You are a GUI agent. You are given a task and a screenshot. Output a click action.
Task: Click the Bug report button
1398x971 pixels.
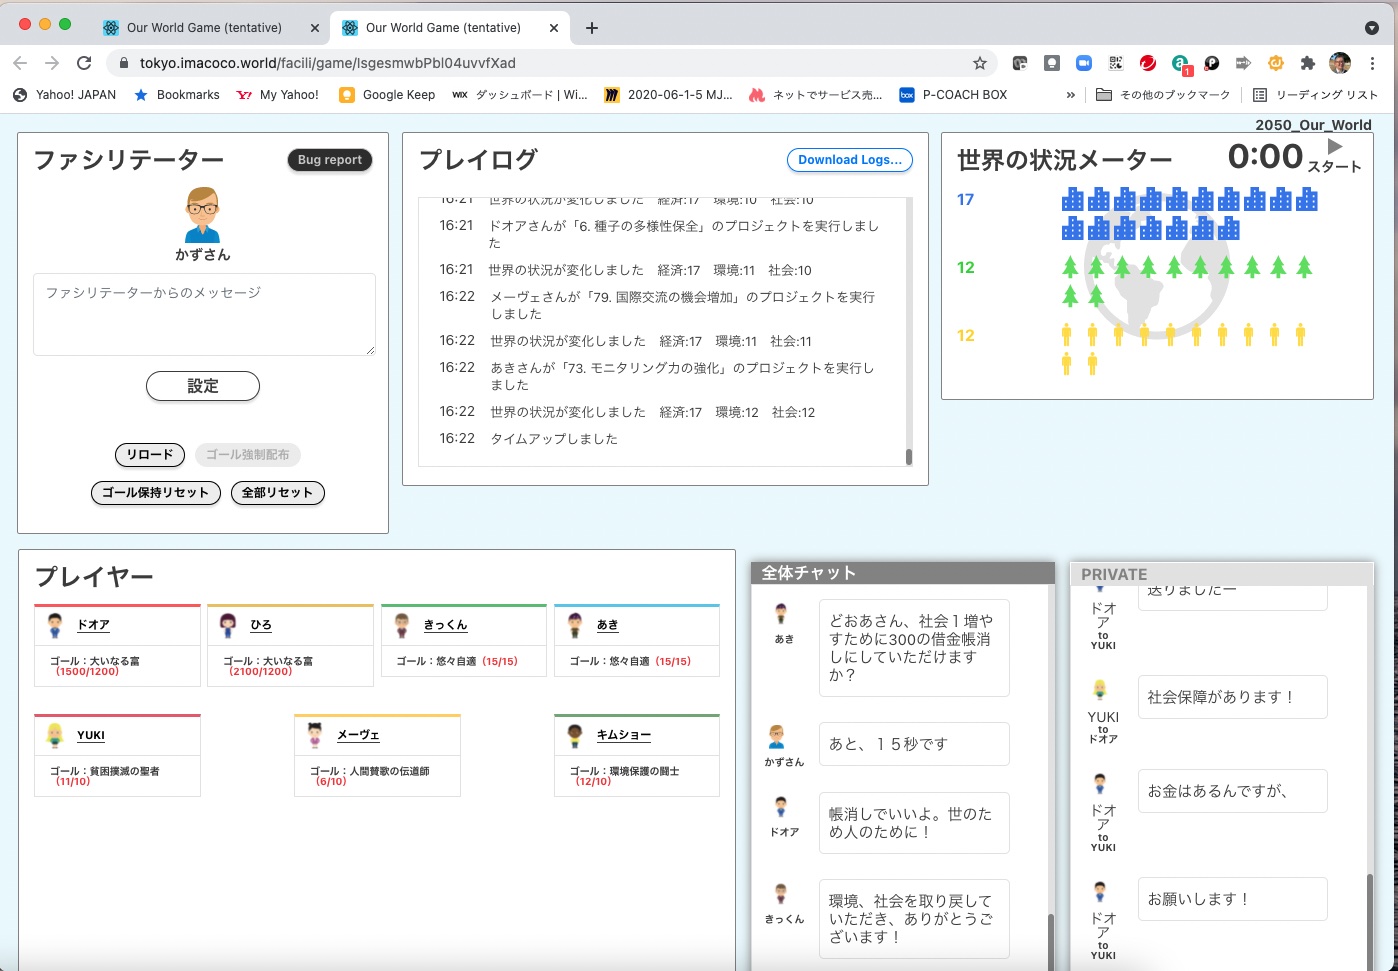tap(330, 160)
